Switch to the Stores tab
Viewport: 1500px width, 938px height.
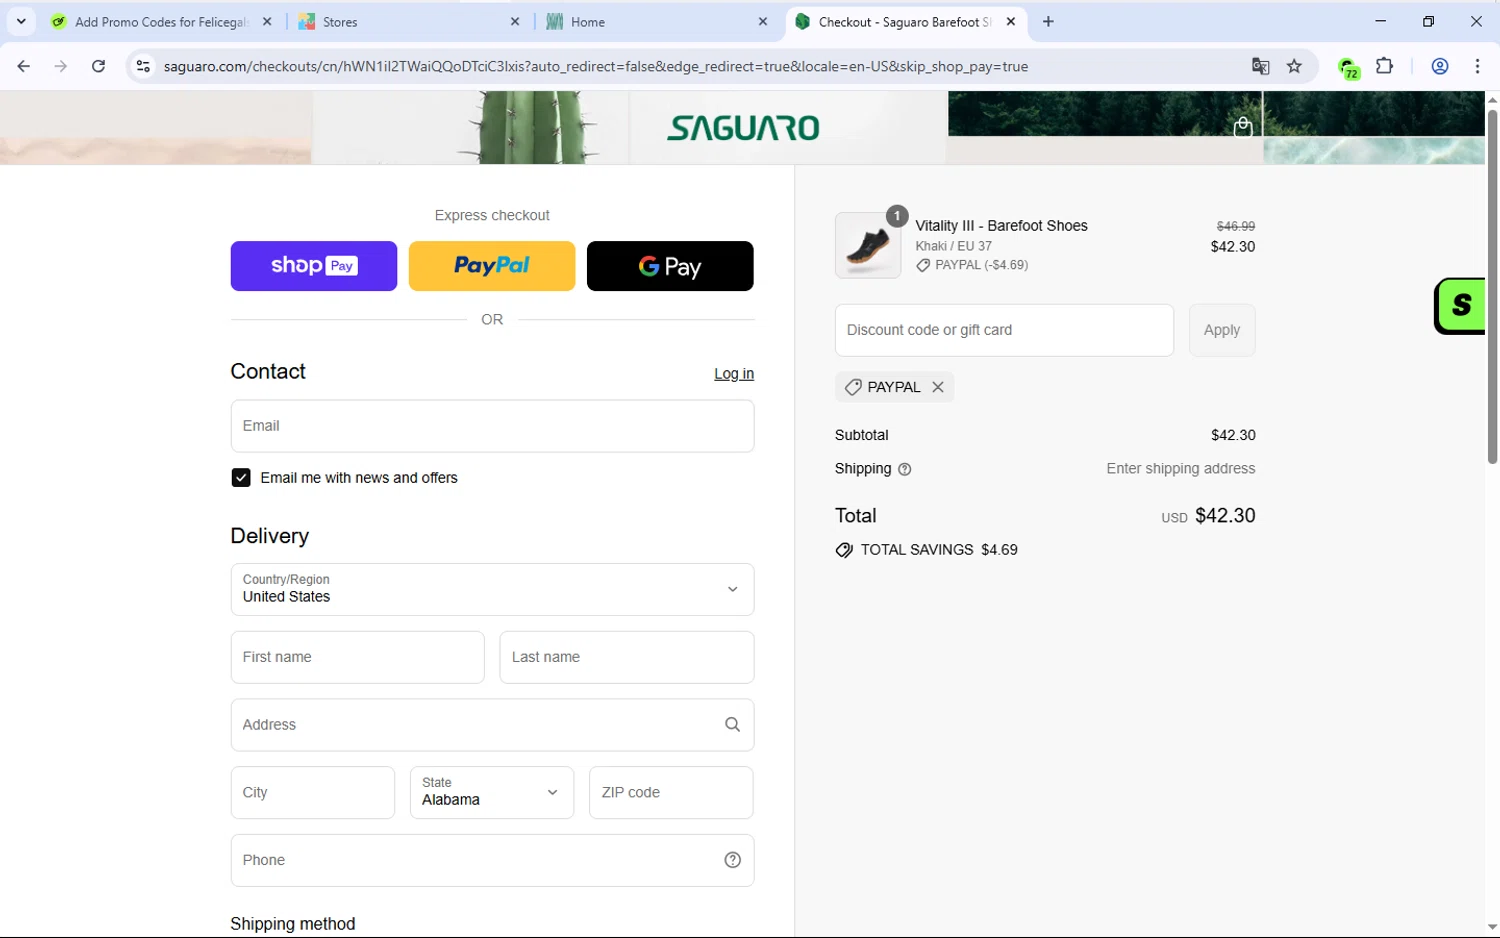click(410, 21)
